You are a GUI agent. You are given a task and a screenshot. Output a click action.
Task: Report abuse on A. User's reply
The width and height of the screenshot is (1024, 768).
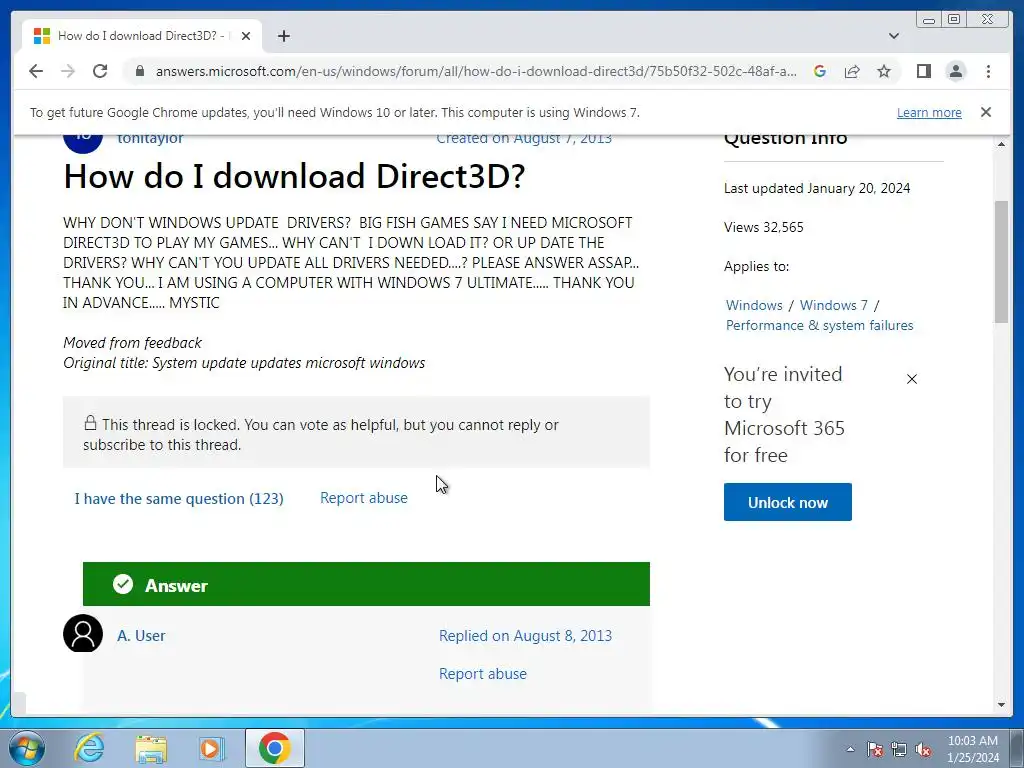coord(483,673)
